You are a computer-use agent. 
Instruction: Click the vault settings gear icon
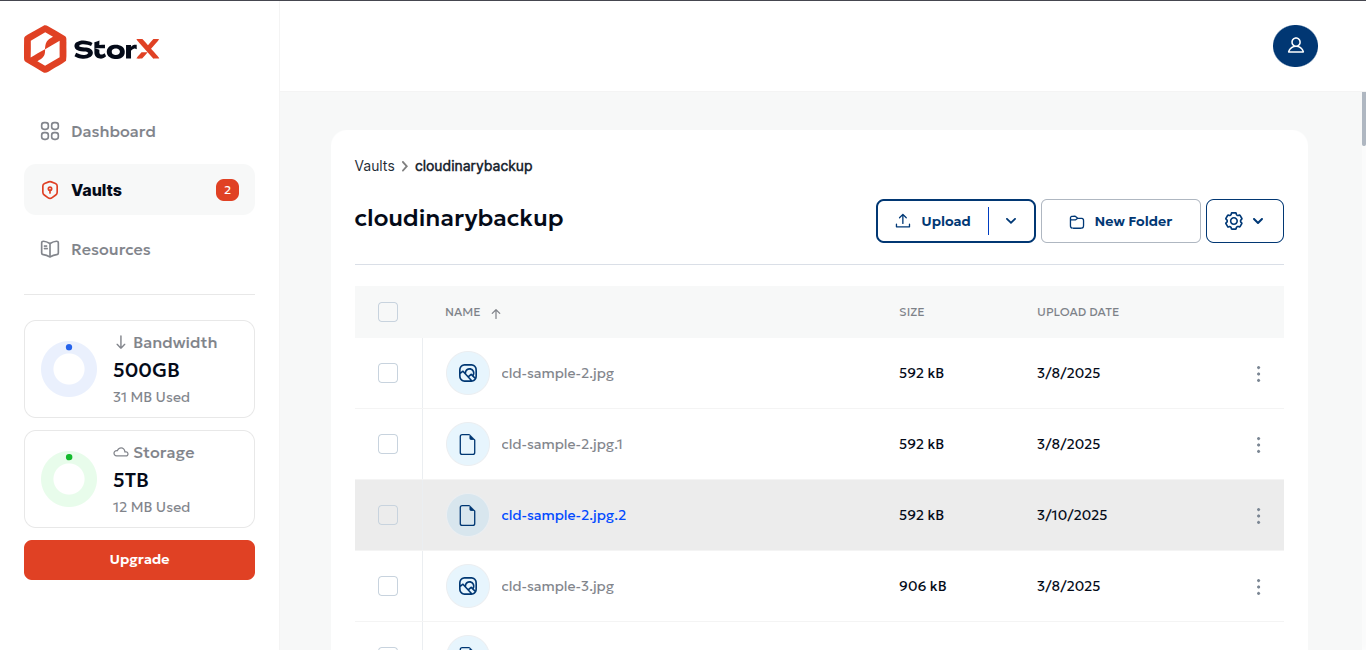tap(1234, 221)
